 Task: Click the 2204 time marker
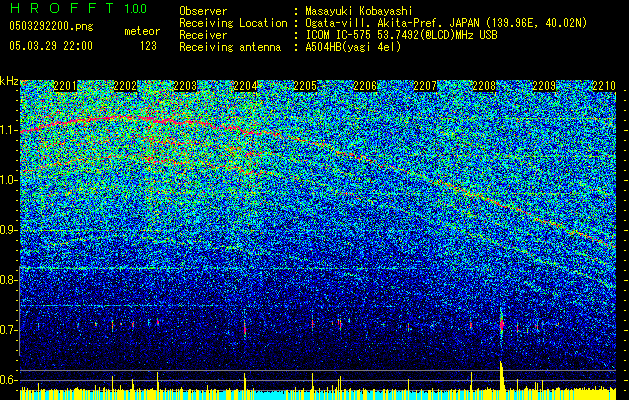pos(245,86)
